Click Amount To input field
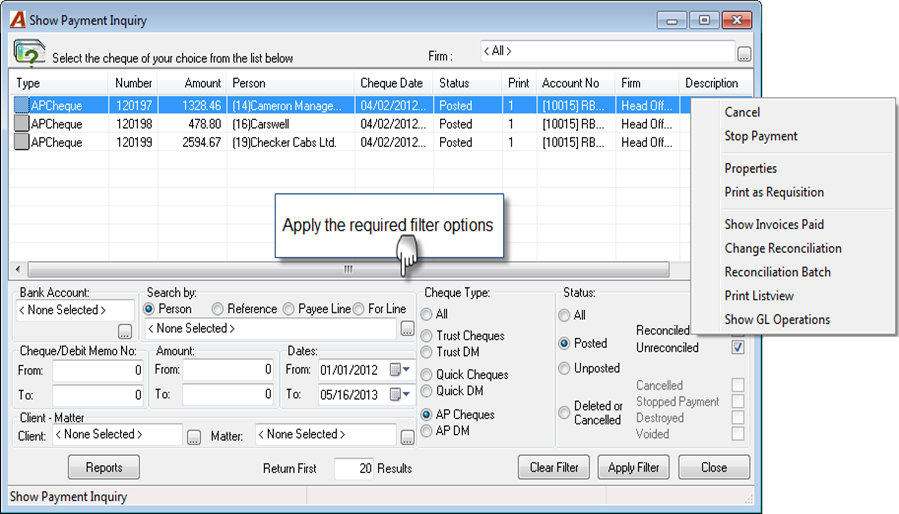Screen dimensions: 899x514 coord(228,394)
